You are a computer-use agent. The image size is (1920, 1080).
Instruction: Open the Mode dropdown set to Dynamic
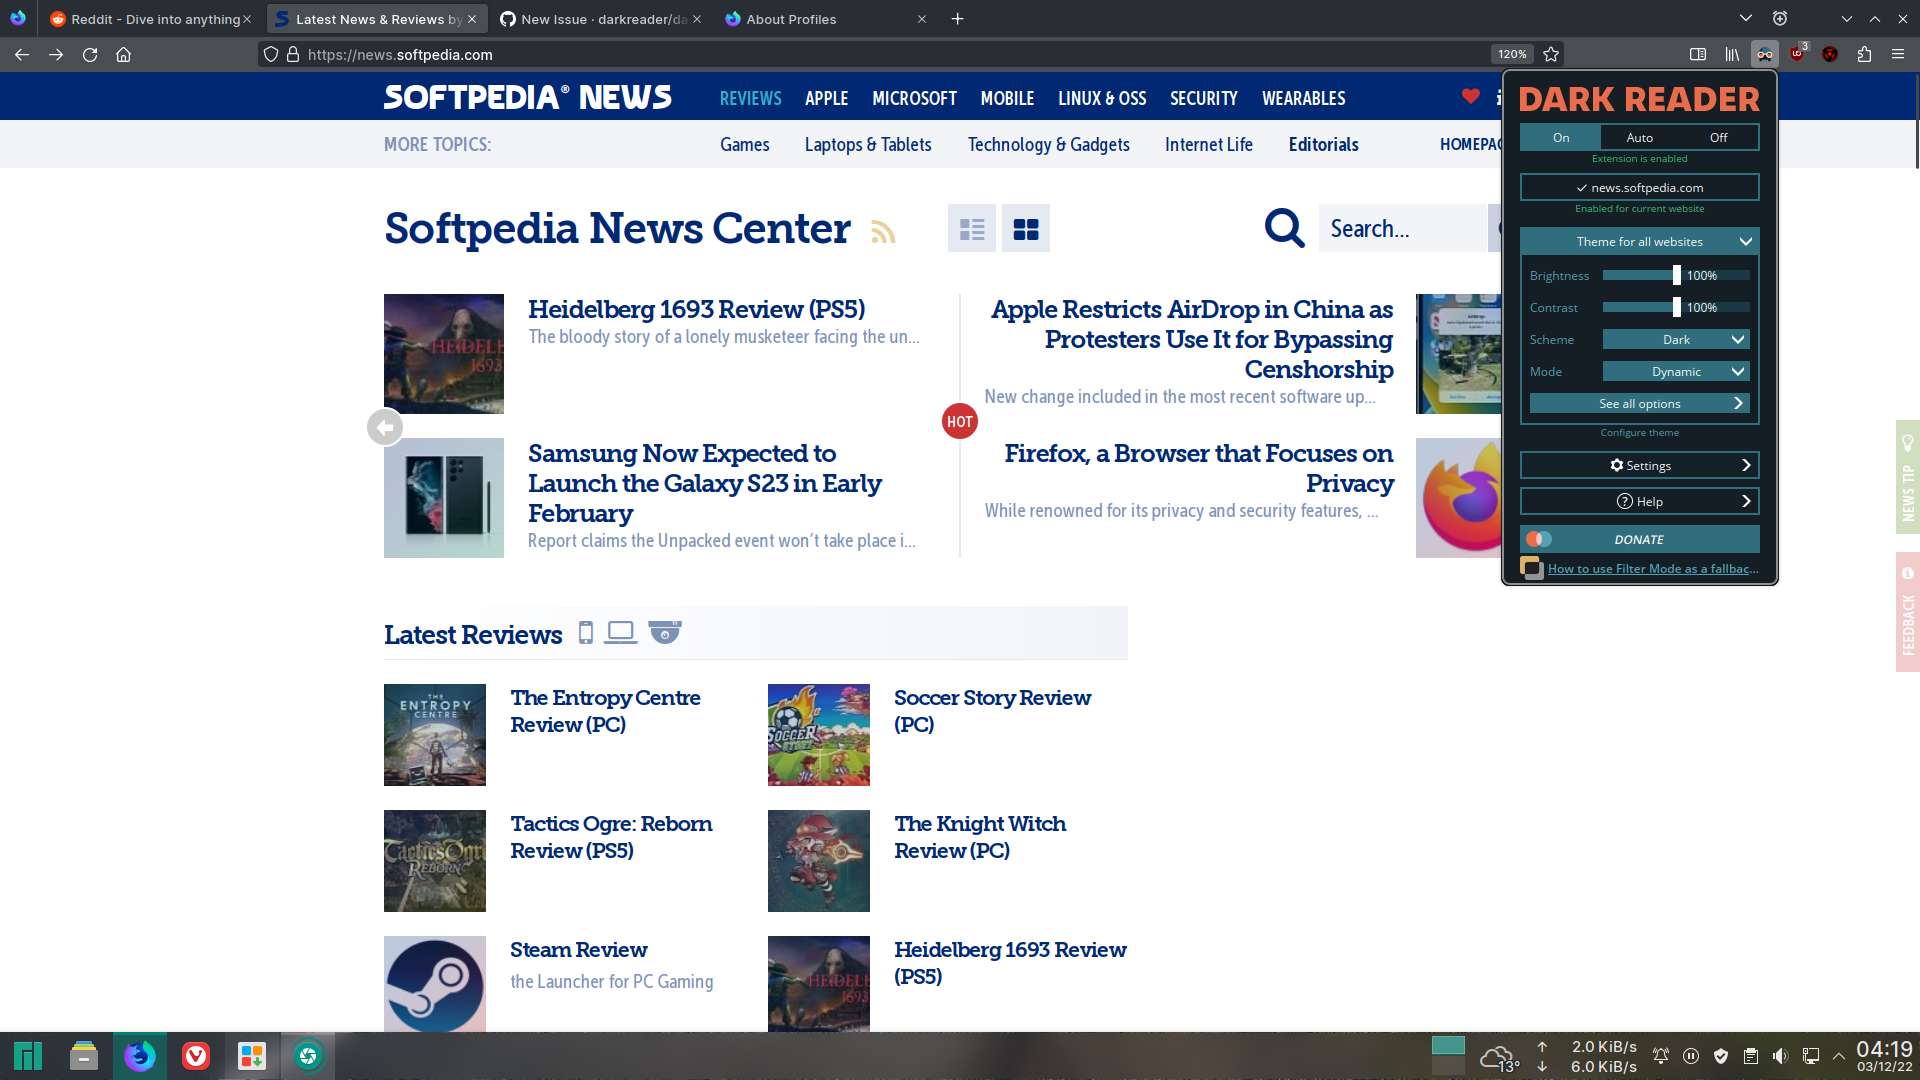tap(1676, 371)
